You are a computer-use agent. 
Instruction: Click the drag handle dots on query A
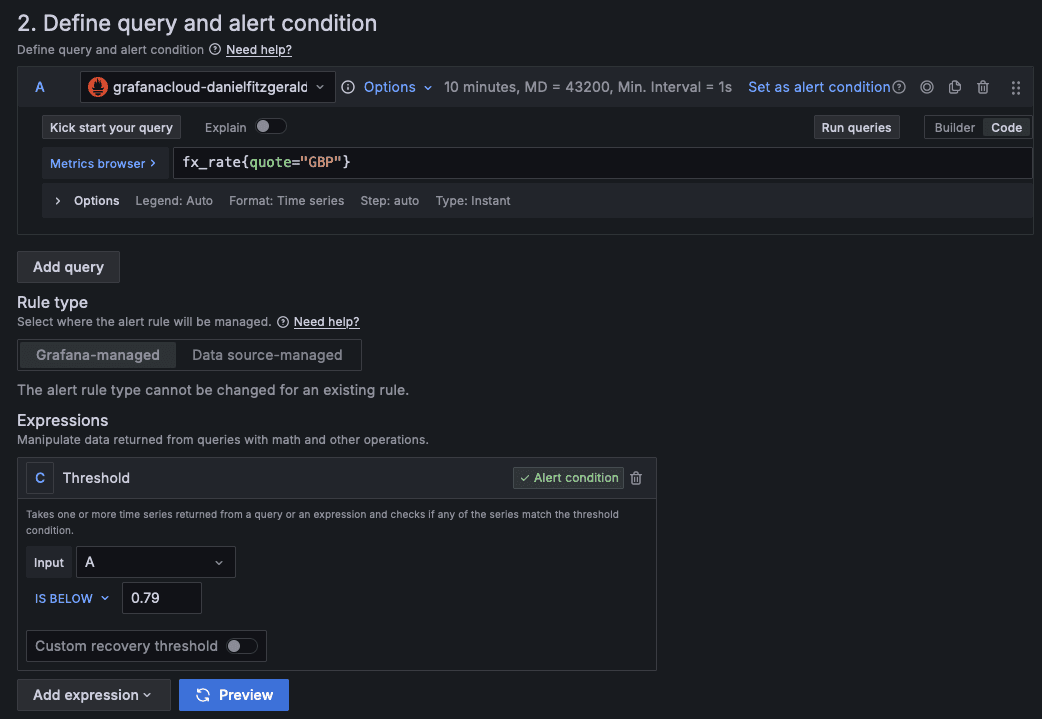coord(1016,87)
